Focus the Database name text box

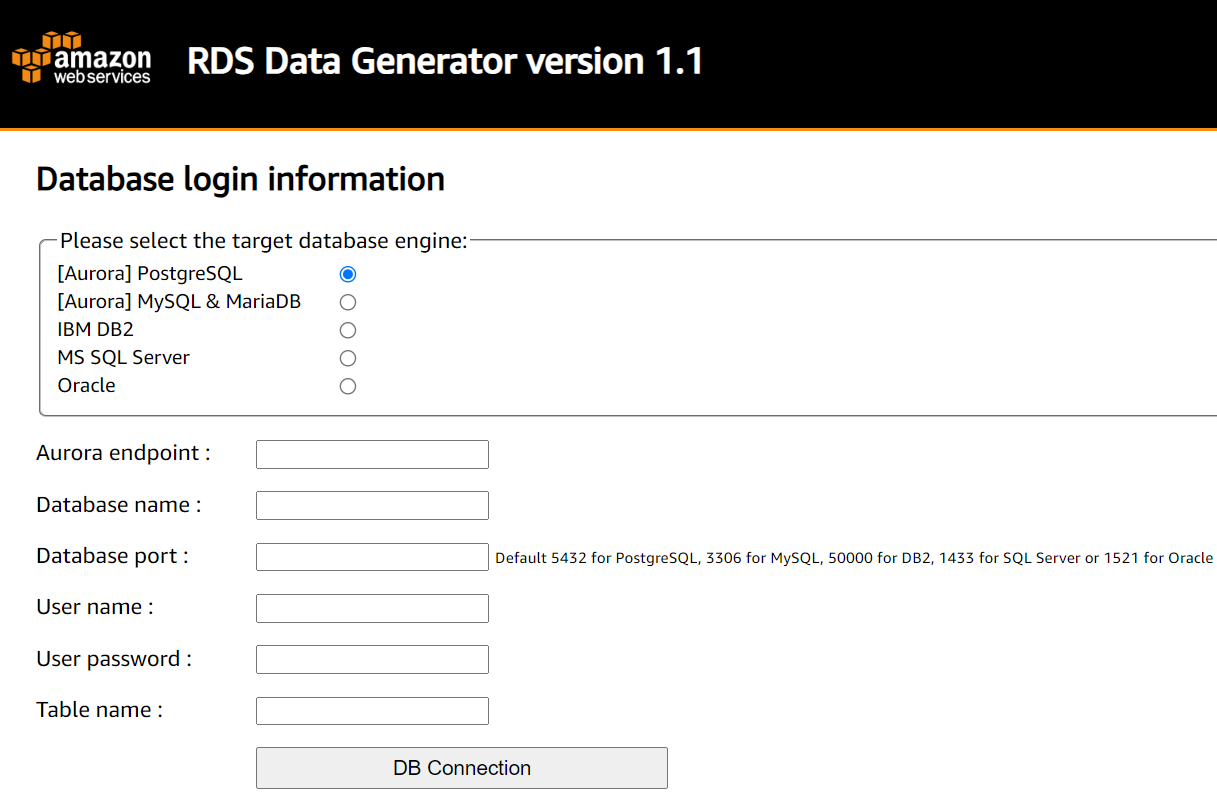[372, 506]
